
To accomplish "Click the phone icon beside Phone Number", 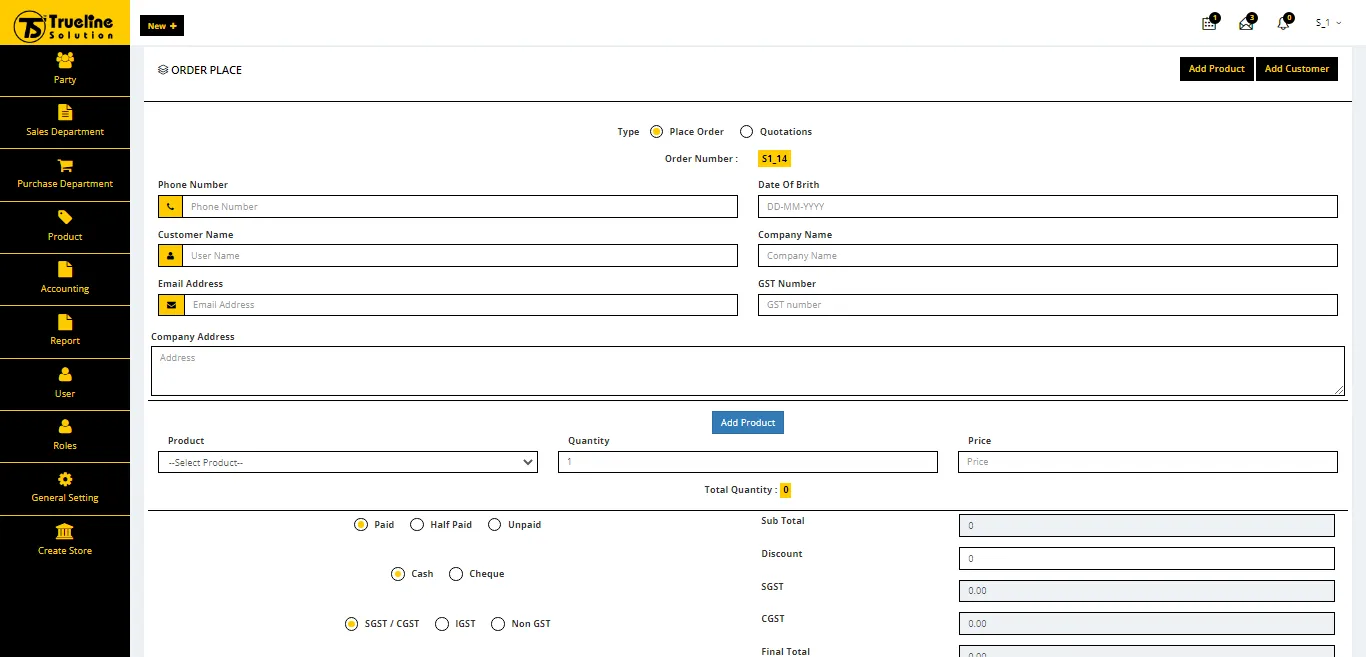I will click(170, 206).
